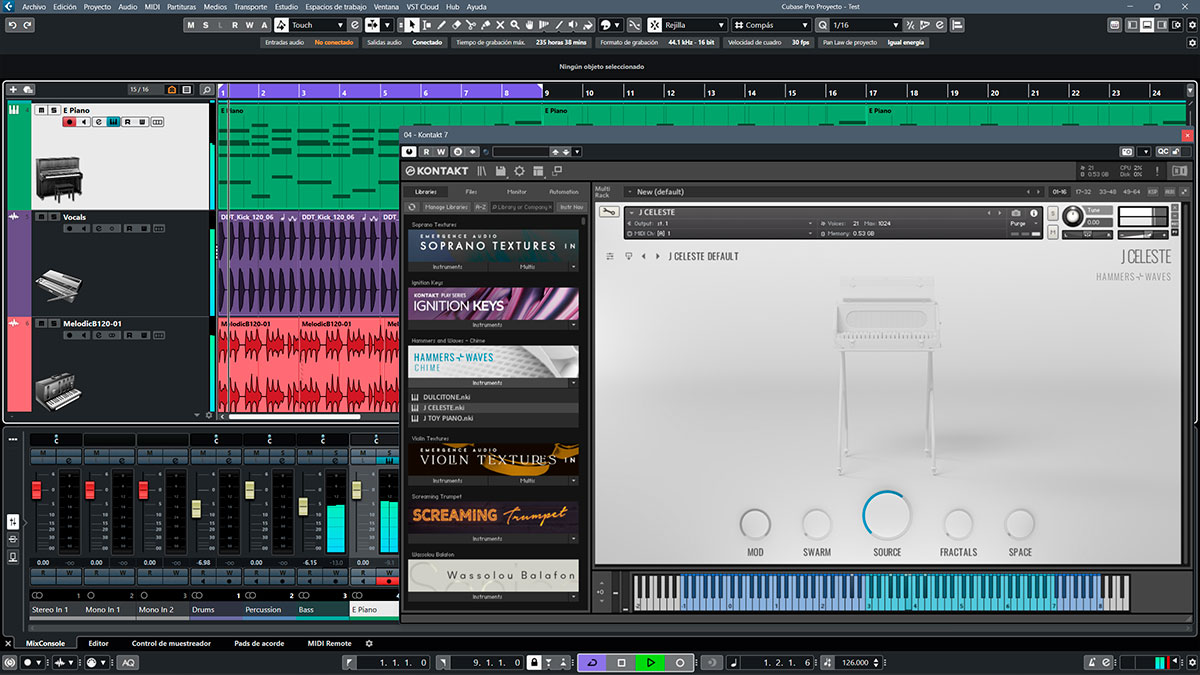Toggle the J CELESTE solo S button

[x=1052, y=213]
